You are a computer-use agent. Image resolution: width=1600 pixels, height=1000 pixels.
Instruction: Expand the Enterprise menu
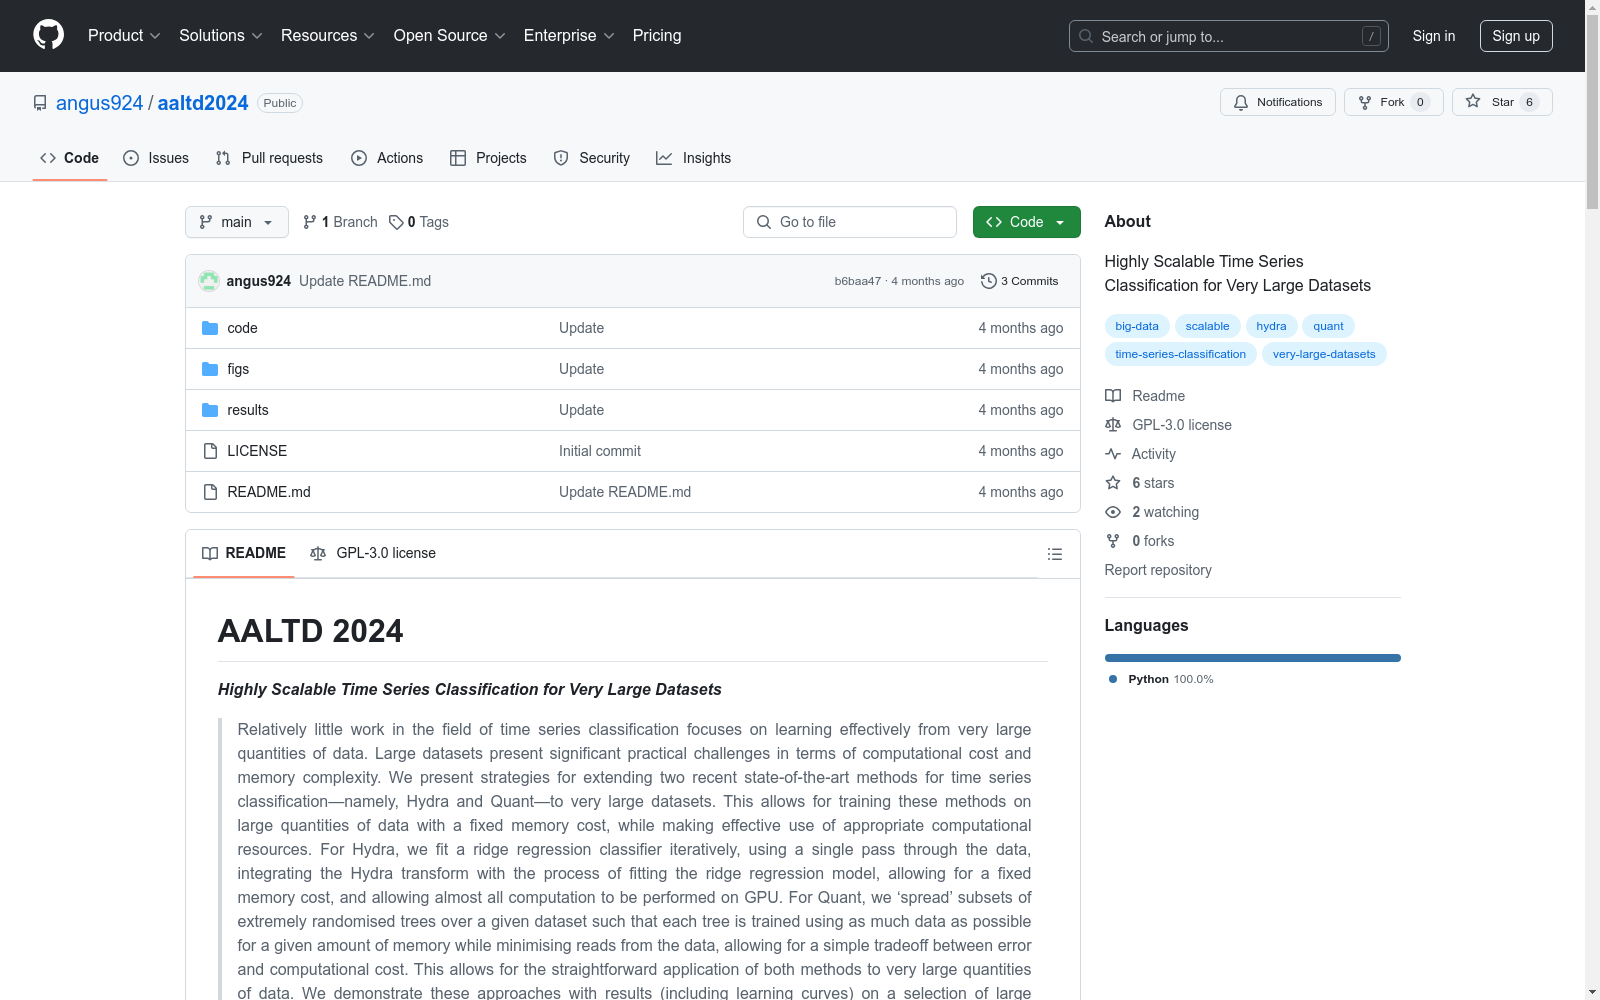pyautogui.click(x=569, y=35)
